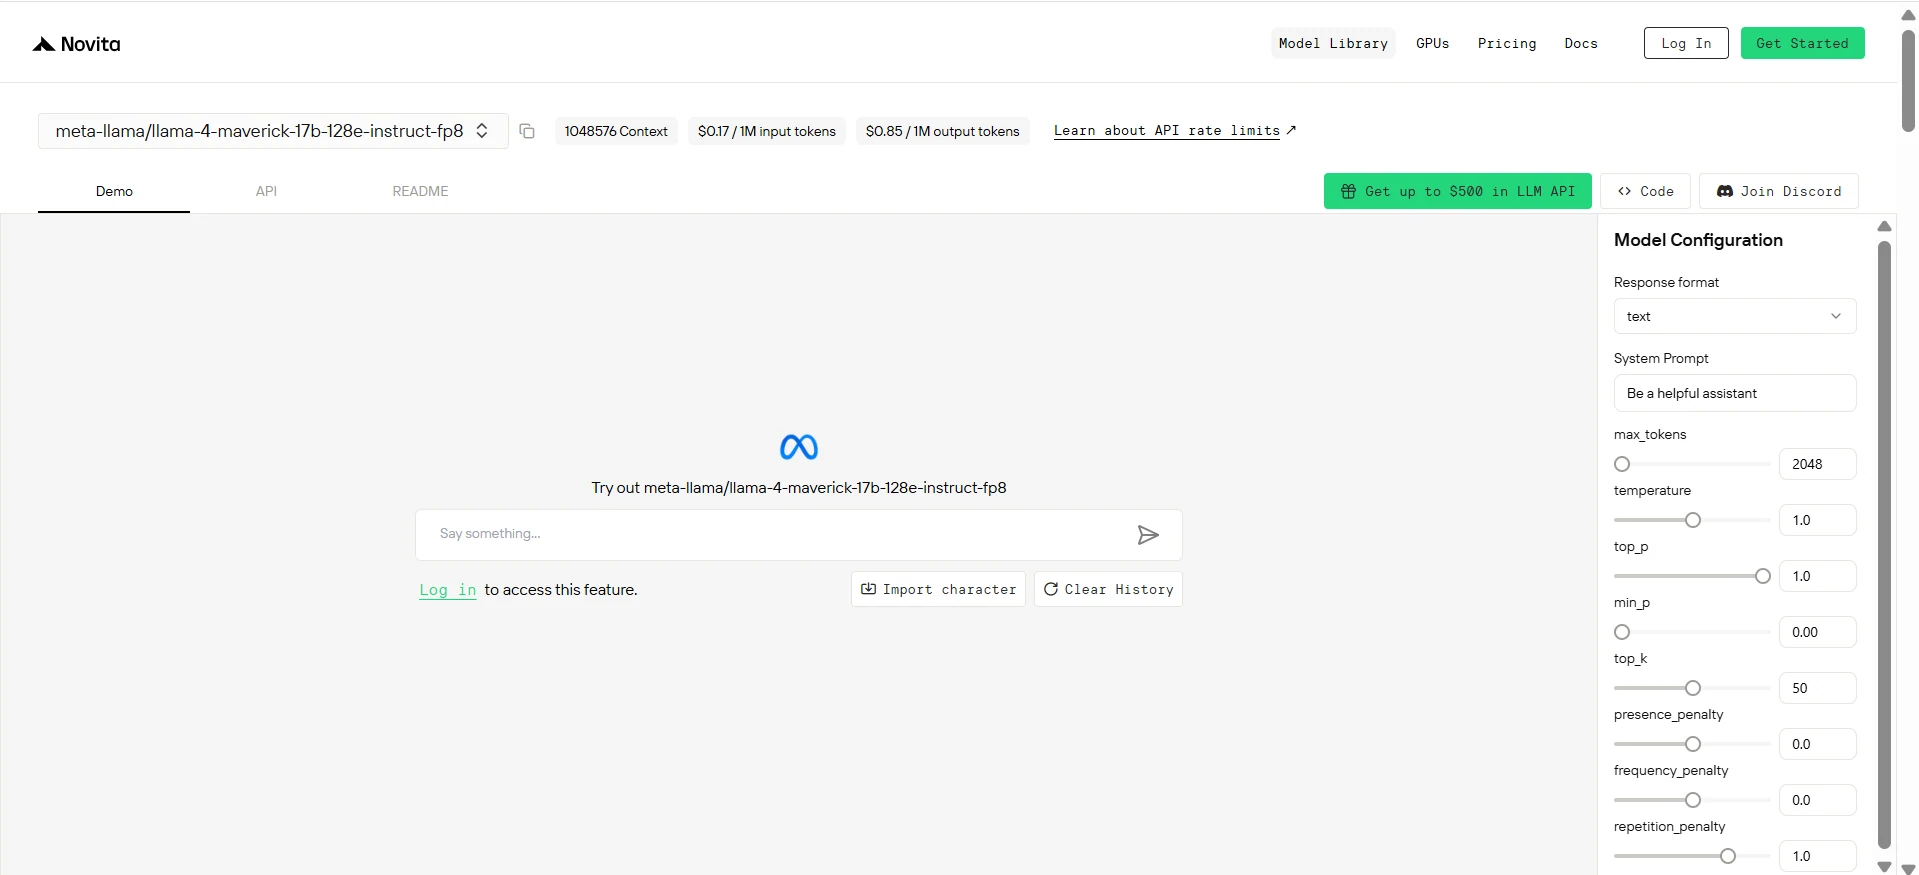
Task: Switch to the README tab
Action: tap(420, 191)
